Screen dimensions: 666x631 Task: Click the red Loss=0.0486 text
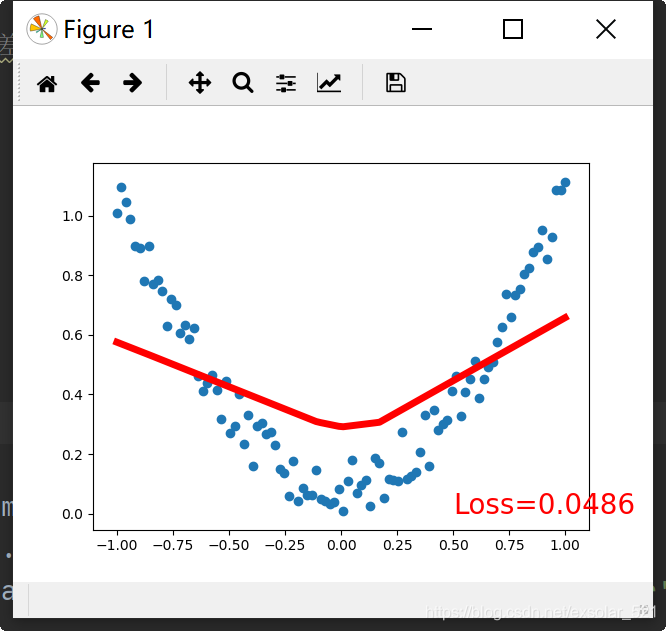[544, 504]
